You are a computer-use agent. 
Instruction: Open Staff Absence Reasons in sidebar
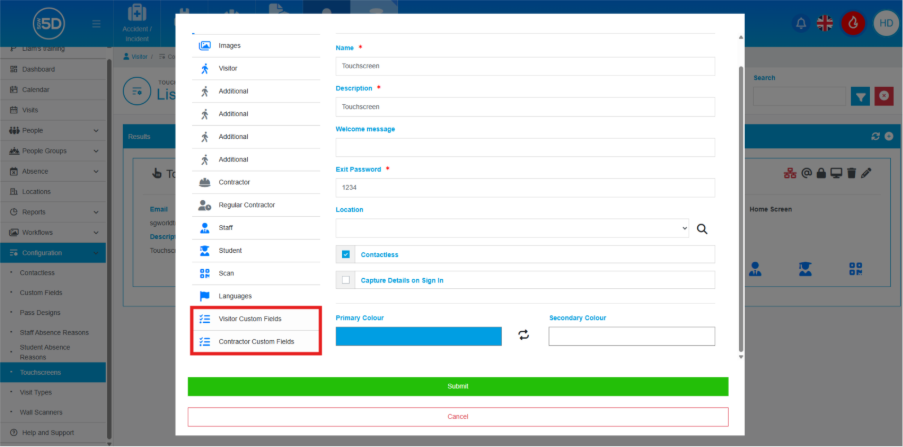53,333
